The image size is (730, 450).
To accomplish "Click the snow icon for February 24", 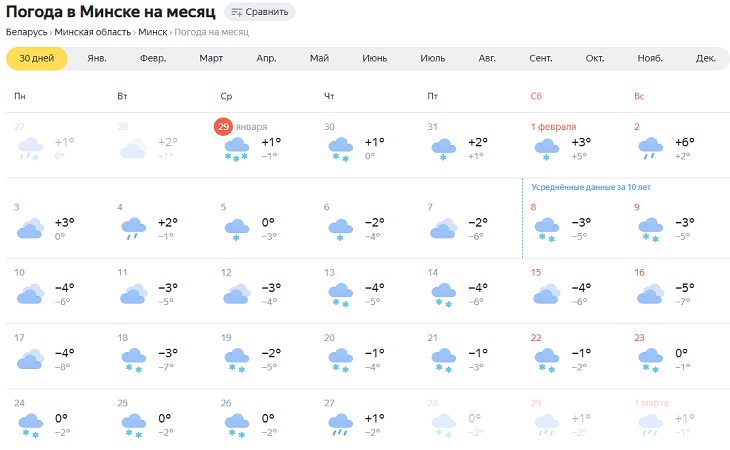I will click(30, 425).
